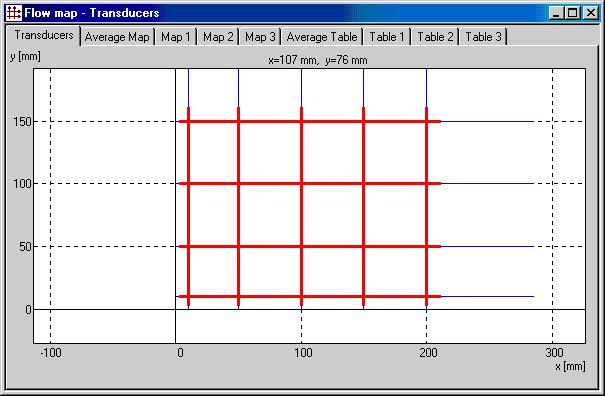The height and width of the screenshot is (396, 605).
Task: Click the red horizontal transducer at y=50
Action: click(310, 246)
